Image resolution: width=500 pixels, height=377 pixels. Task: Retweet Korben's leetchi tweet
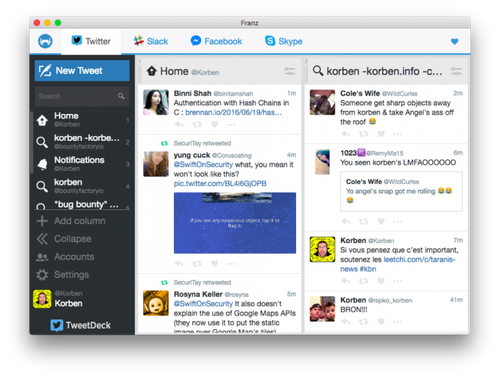click(363, 281)
